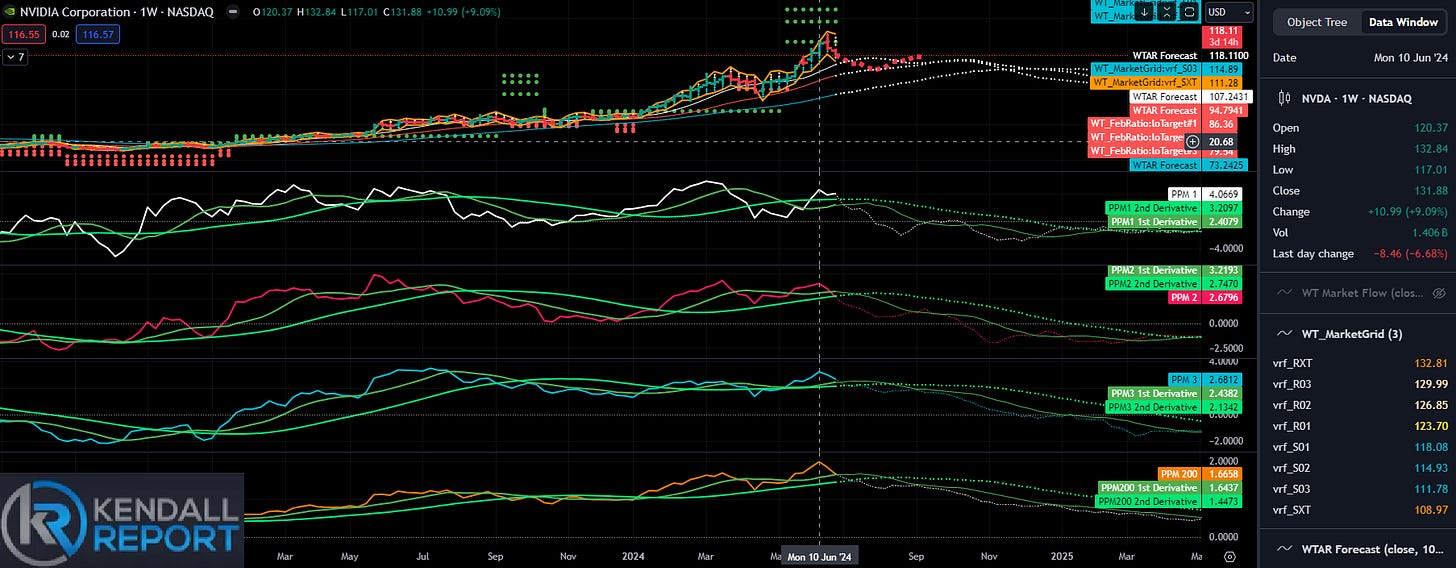Click the WT_MarketGrid:vrf_S03 price label

pos(1144,68)
